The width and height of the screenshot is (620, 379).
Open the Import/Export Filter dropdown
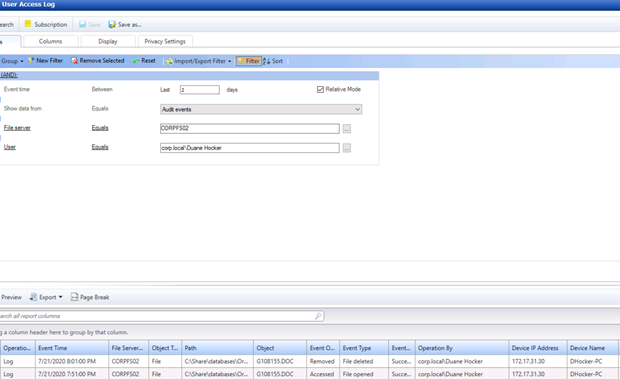[198, 61]
